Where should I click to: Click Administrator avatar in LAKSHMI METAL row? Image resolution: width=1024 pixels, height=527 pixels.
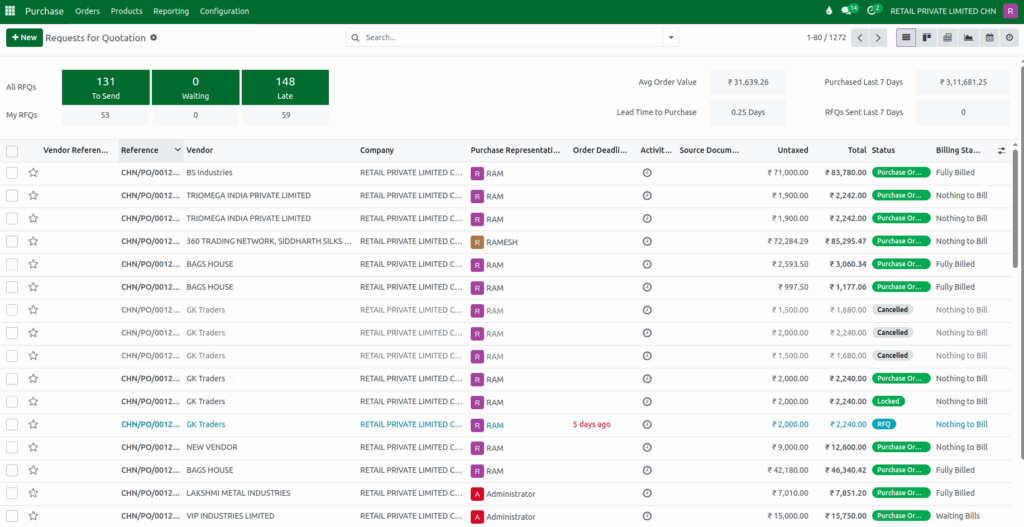point(477,494)
